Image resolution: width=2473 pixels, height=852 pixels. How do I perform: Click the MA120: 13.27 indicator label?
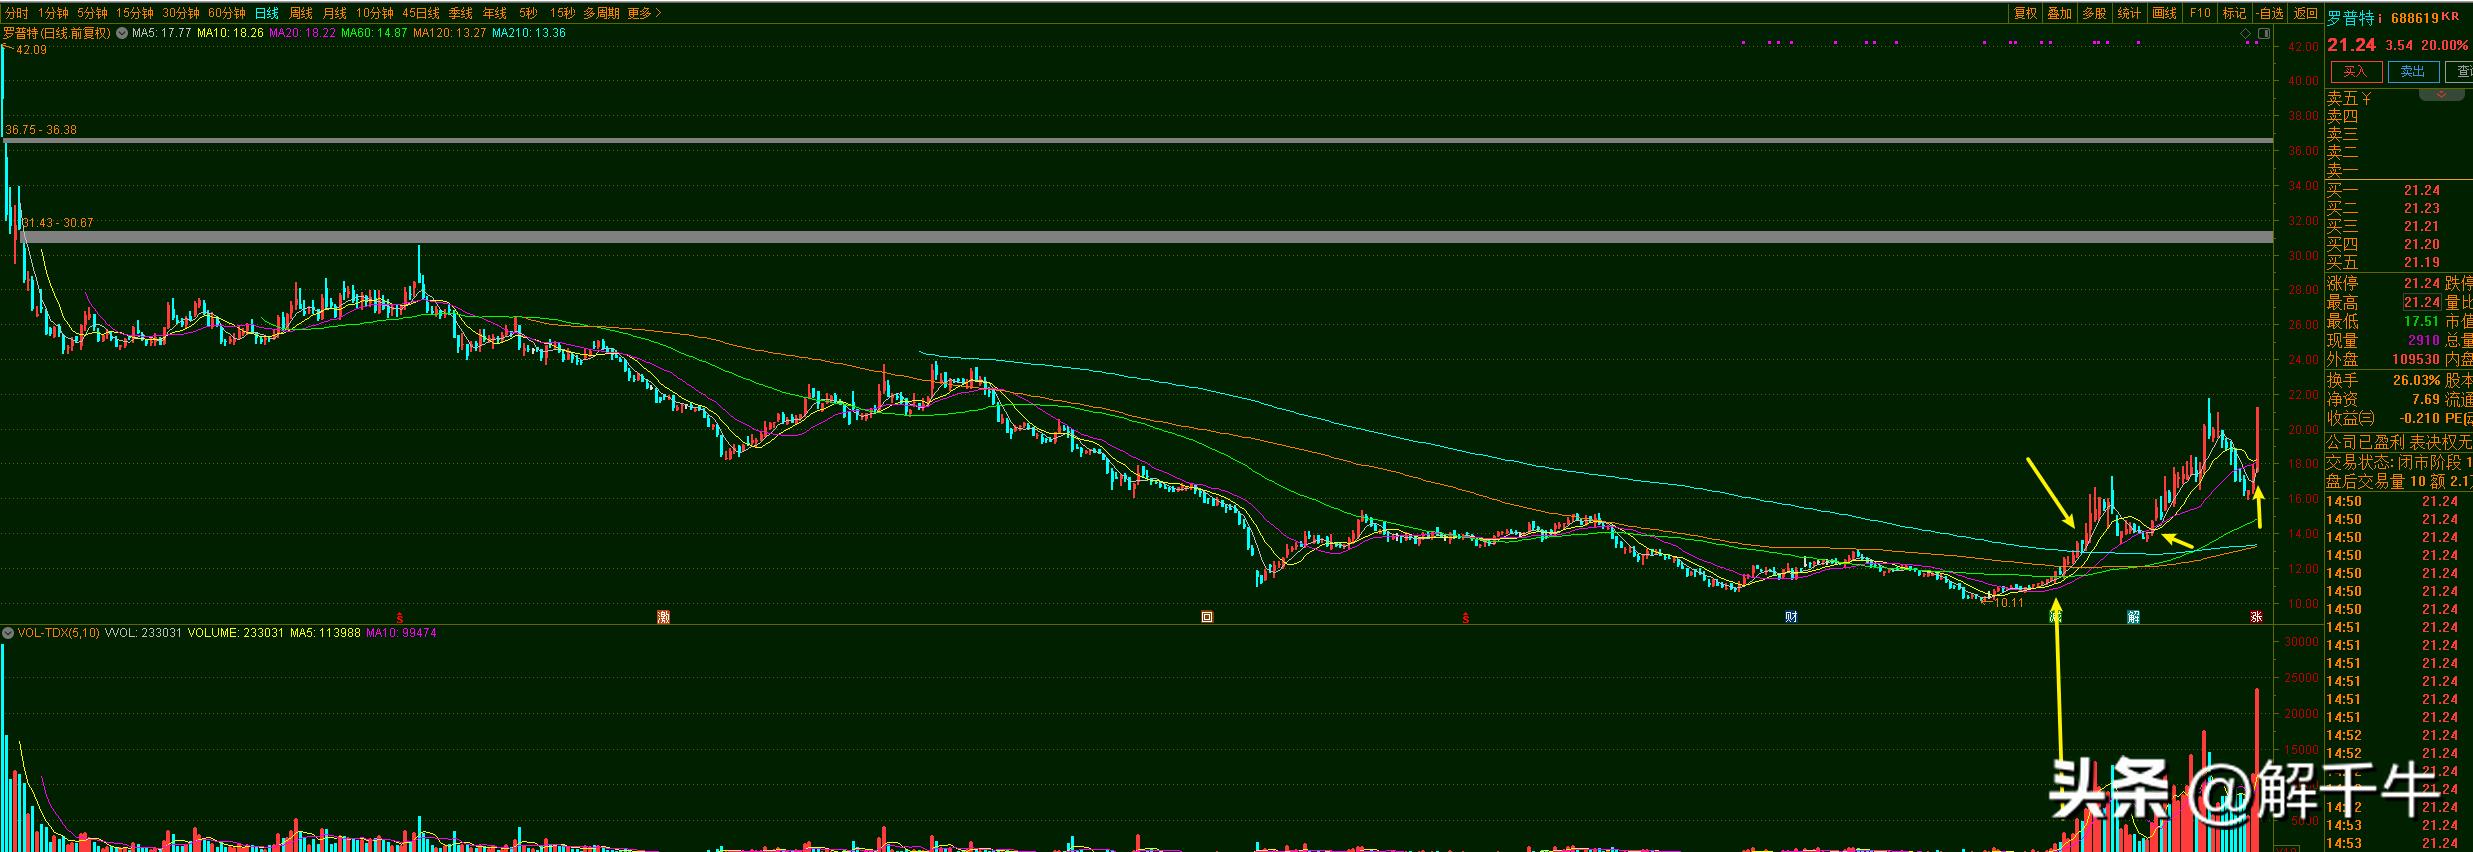pyautogui.click(x=450, y=33)
